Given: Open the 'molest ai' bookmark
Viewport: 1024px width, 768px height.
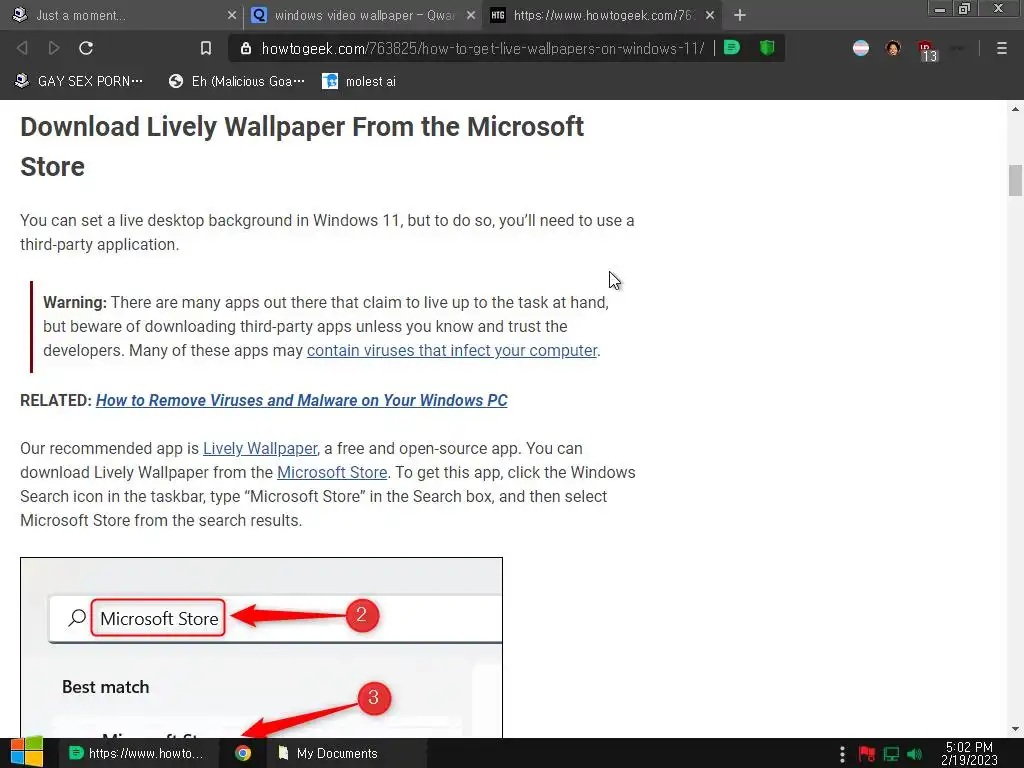Looking at the screenshot, I should coord(359,82).
